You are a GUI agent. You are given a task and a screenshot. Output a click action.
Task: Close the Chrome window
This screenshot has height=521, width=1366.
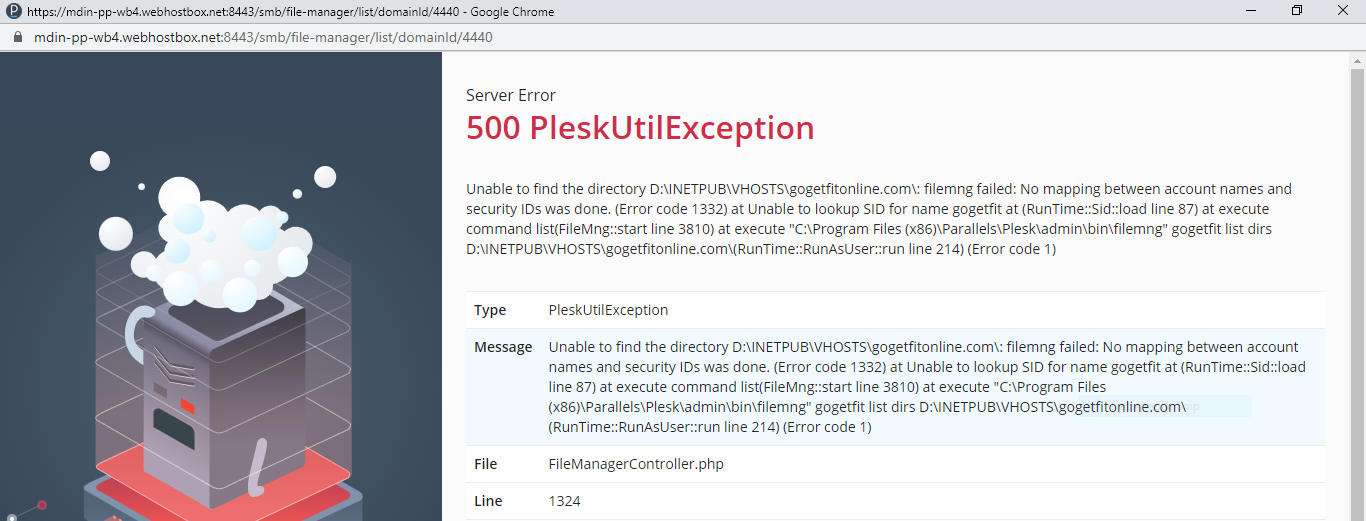1343,11
